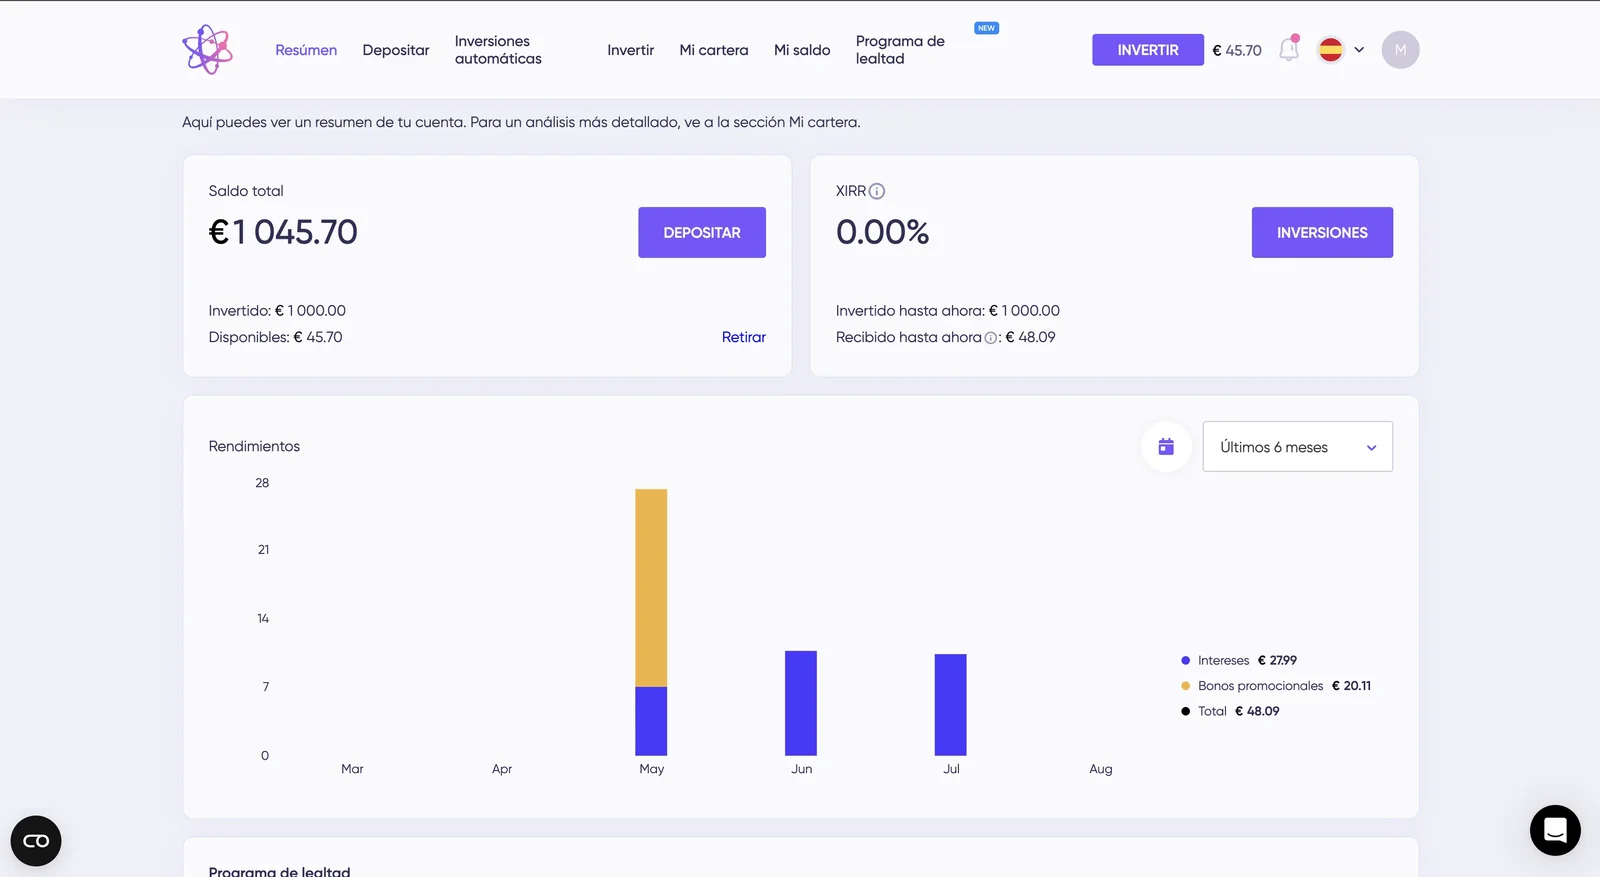
Task: Open the user avatar labeled M
Action: pyautogui.click(x=1400, y=50)
